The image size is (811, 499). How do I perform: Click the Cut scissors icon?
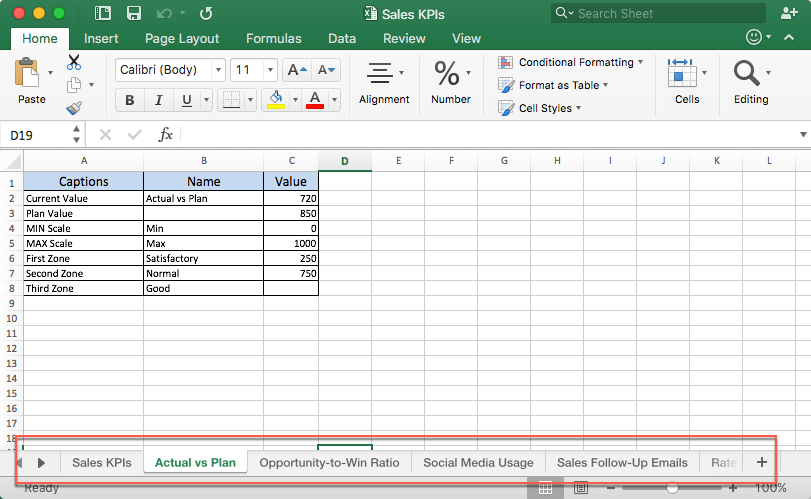click(74, 62)
